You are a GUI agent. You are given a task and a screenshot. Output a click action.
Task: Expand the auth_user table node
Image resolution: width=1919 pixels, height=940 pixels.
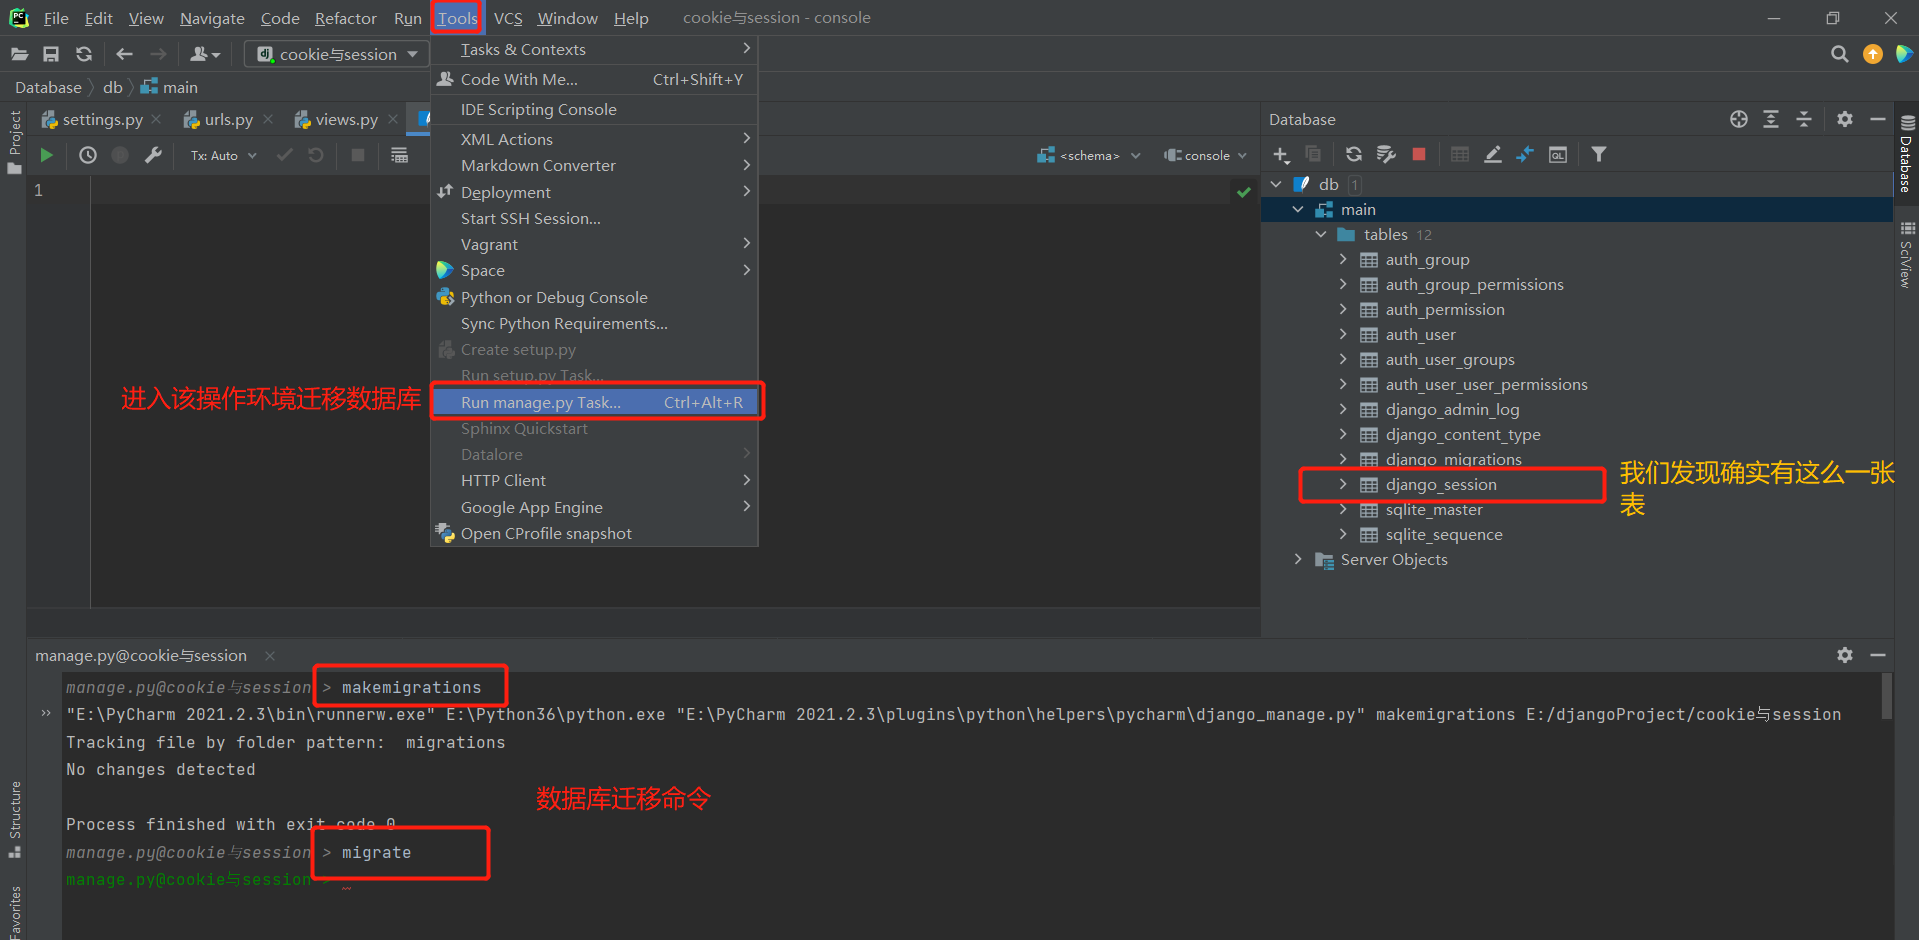1343,334
